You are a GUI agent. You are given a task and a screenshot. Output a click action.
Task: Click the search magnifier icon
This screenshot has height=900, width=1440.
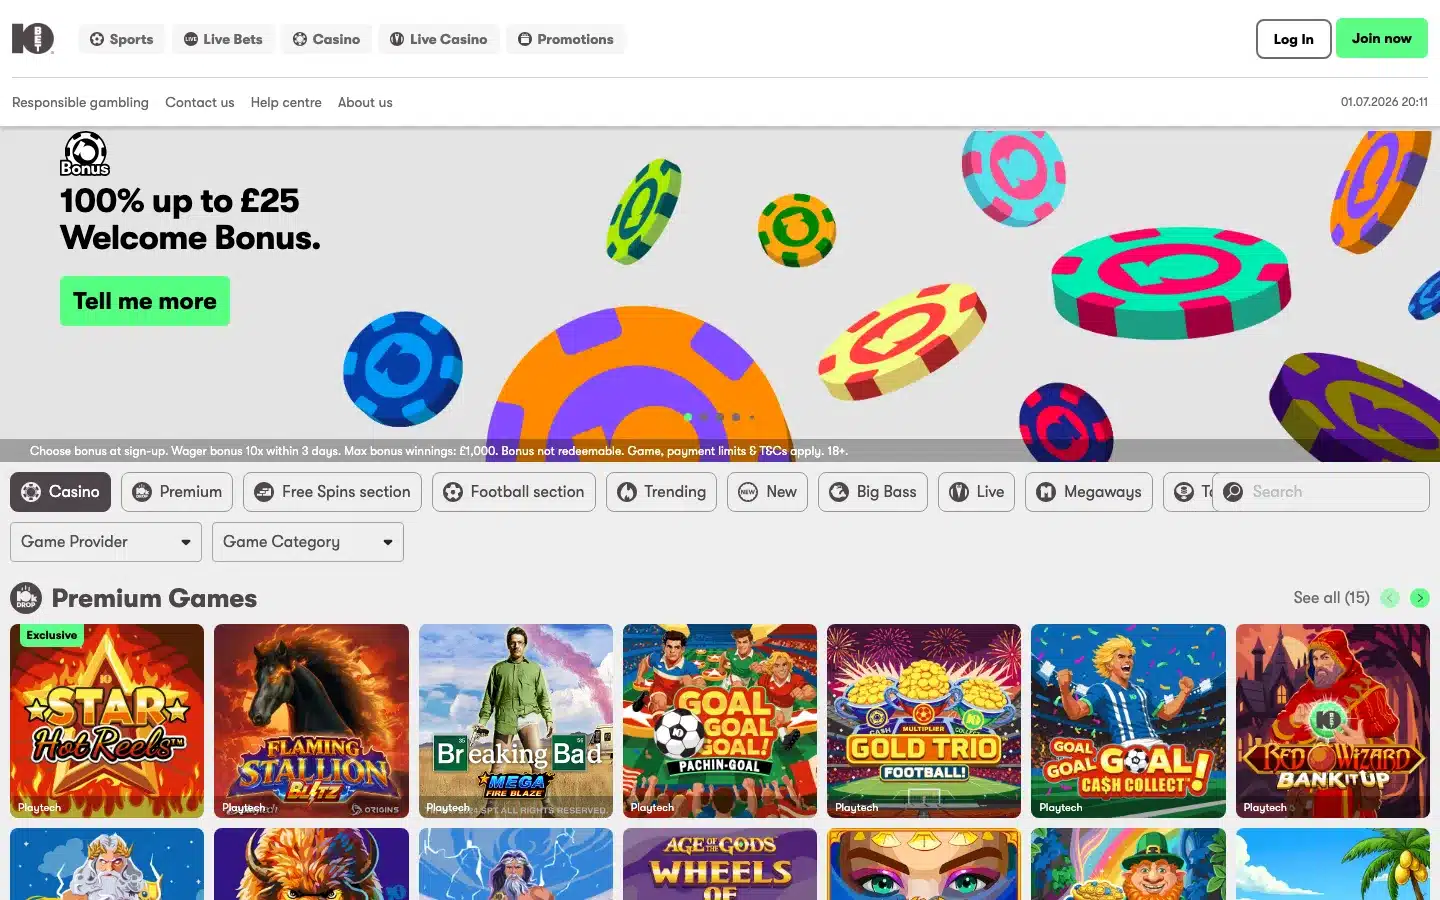click(x=1233, y=492)
